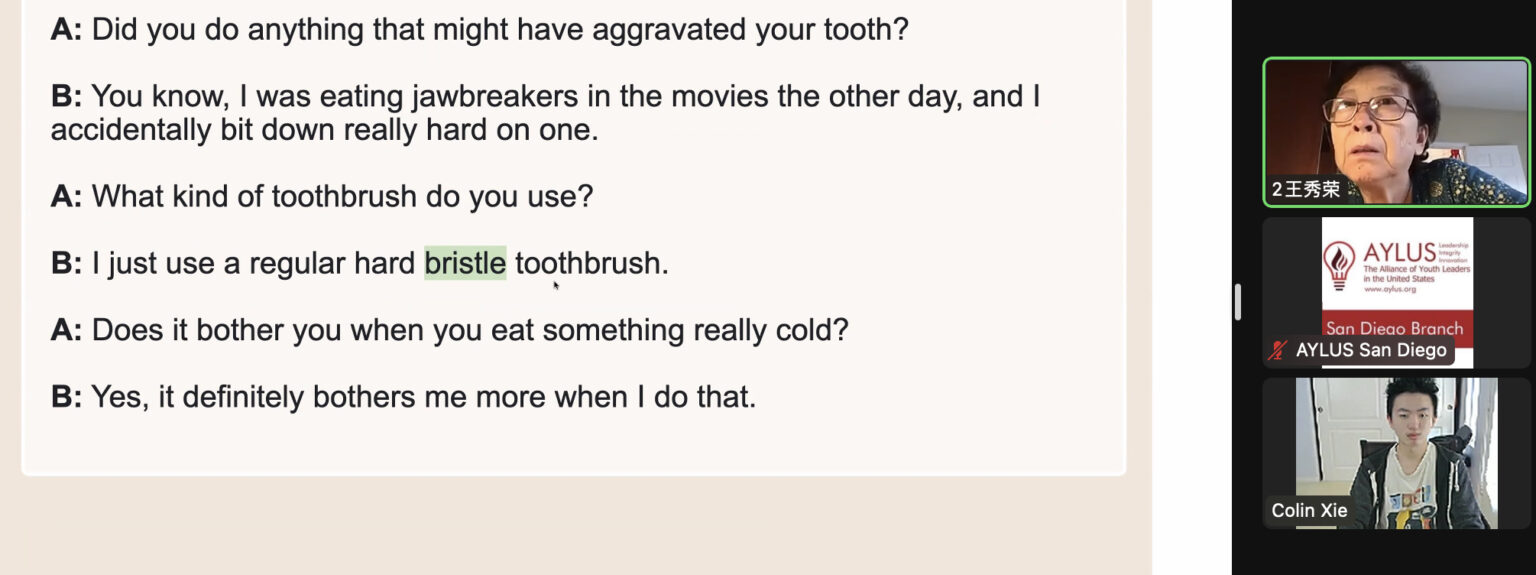This screenshot has width=1536, height=575.
Task: Click the AYLUS lightbulb logo icon
Action: click(x=1339, y=264)
